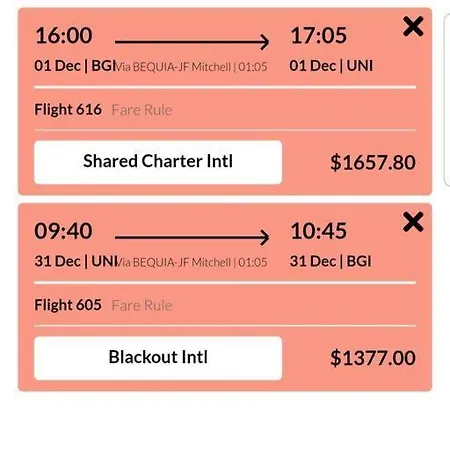Click the 09:40 departure time
Screen dimensions: 450x450
coord(63,231)
